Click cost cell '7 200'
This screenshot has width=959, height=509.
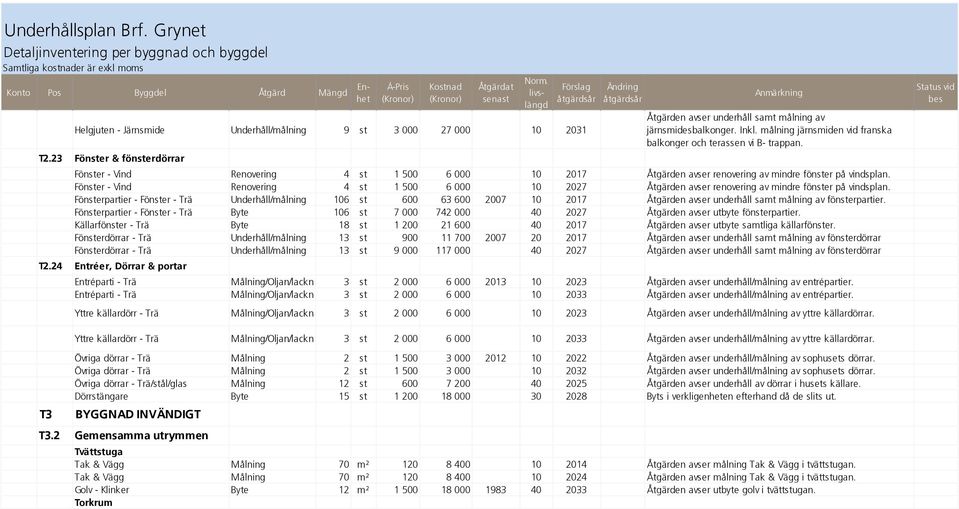click(x=458, y=384)
